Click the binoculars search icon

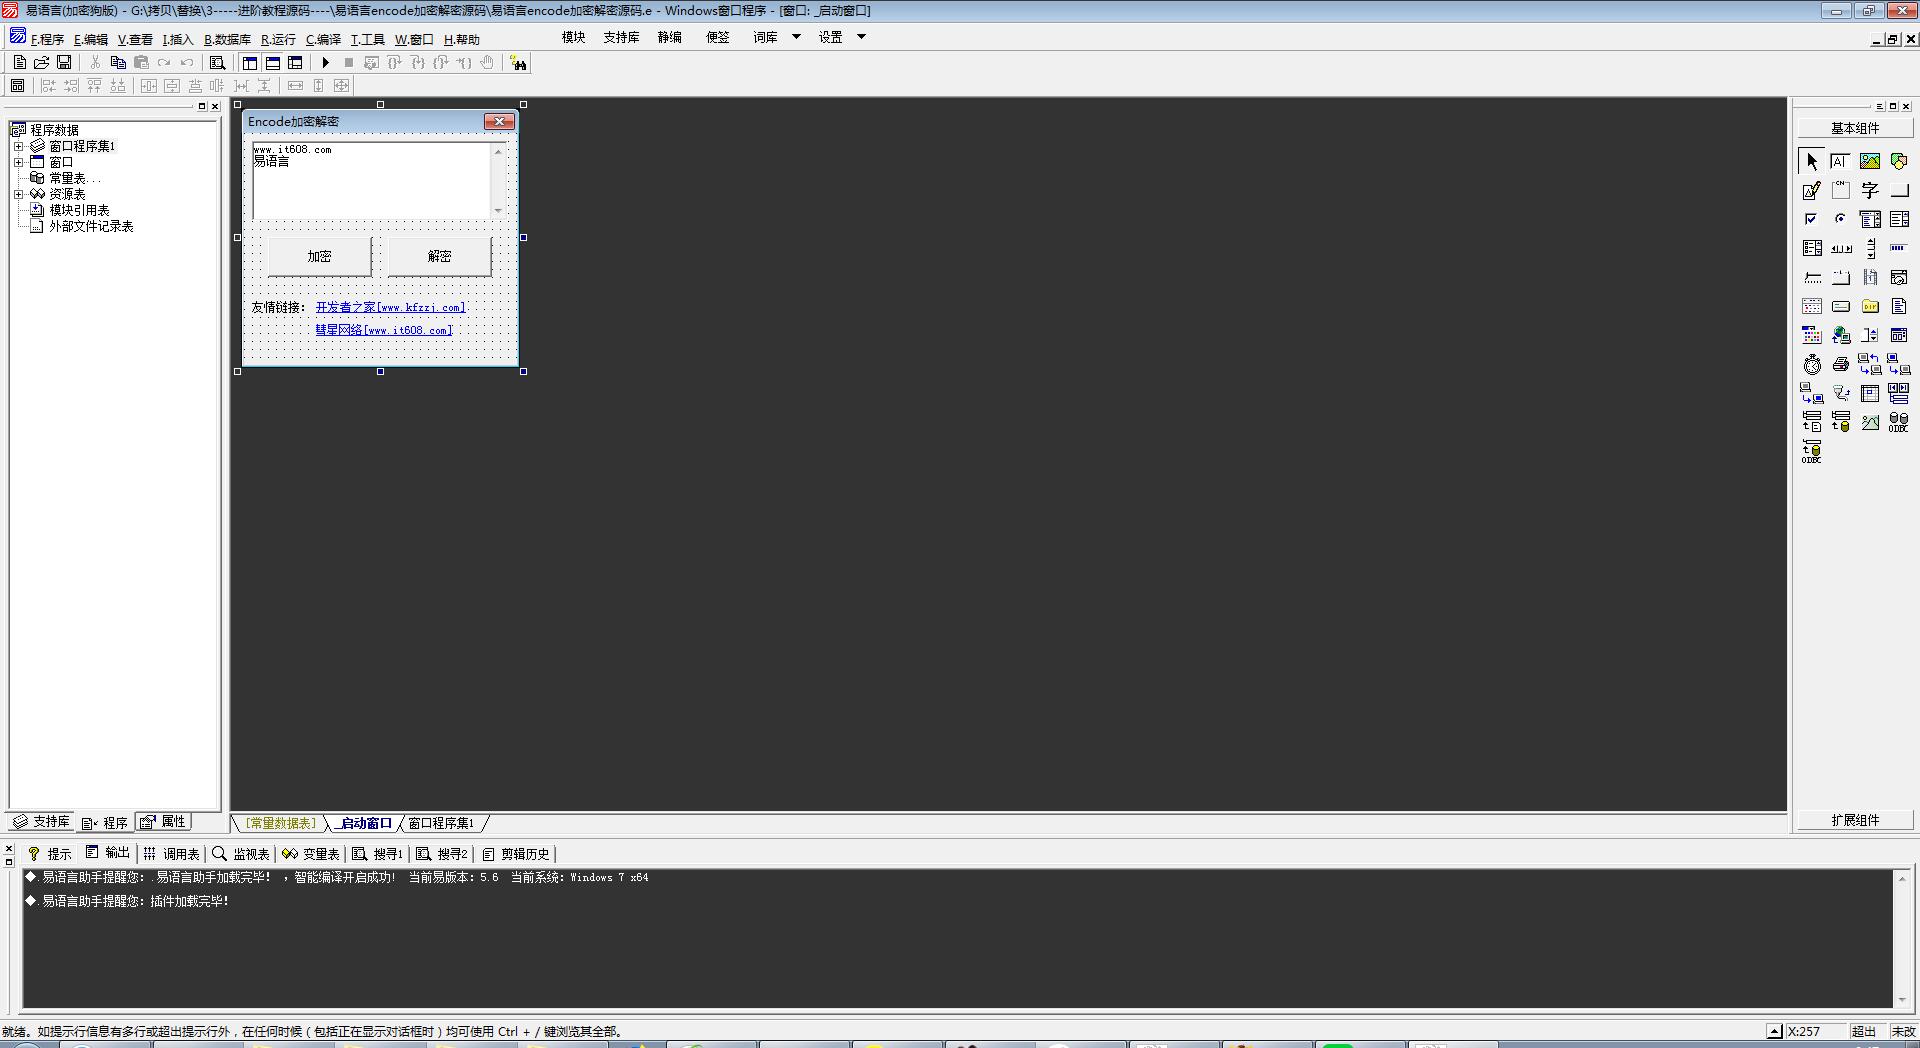point(518,63)
